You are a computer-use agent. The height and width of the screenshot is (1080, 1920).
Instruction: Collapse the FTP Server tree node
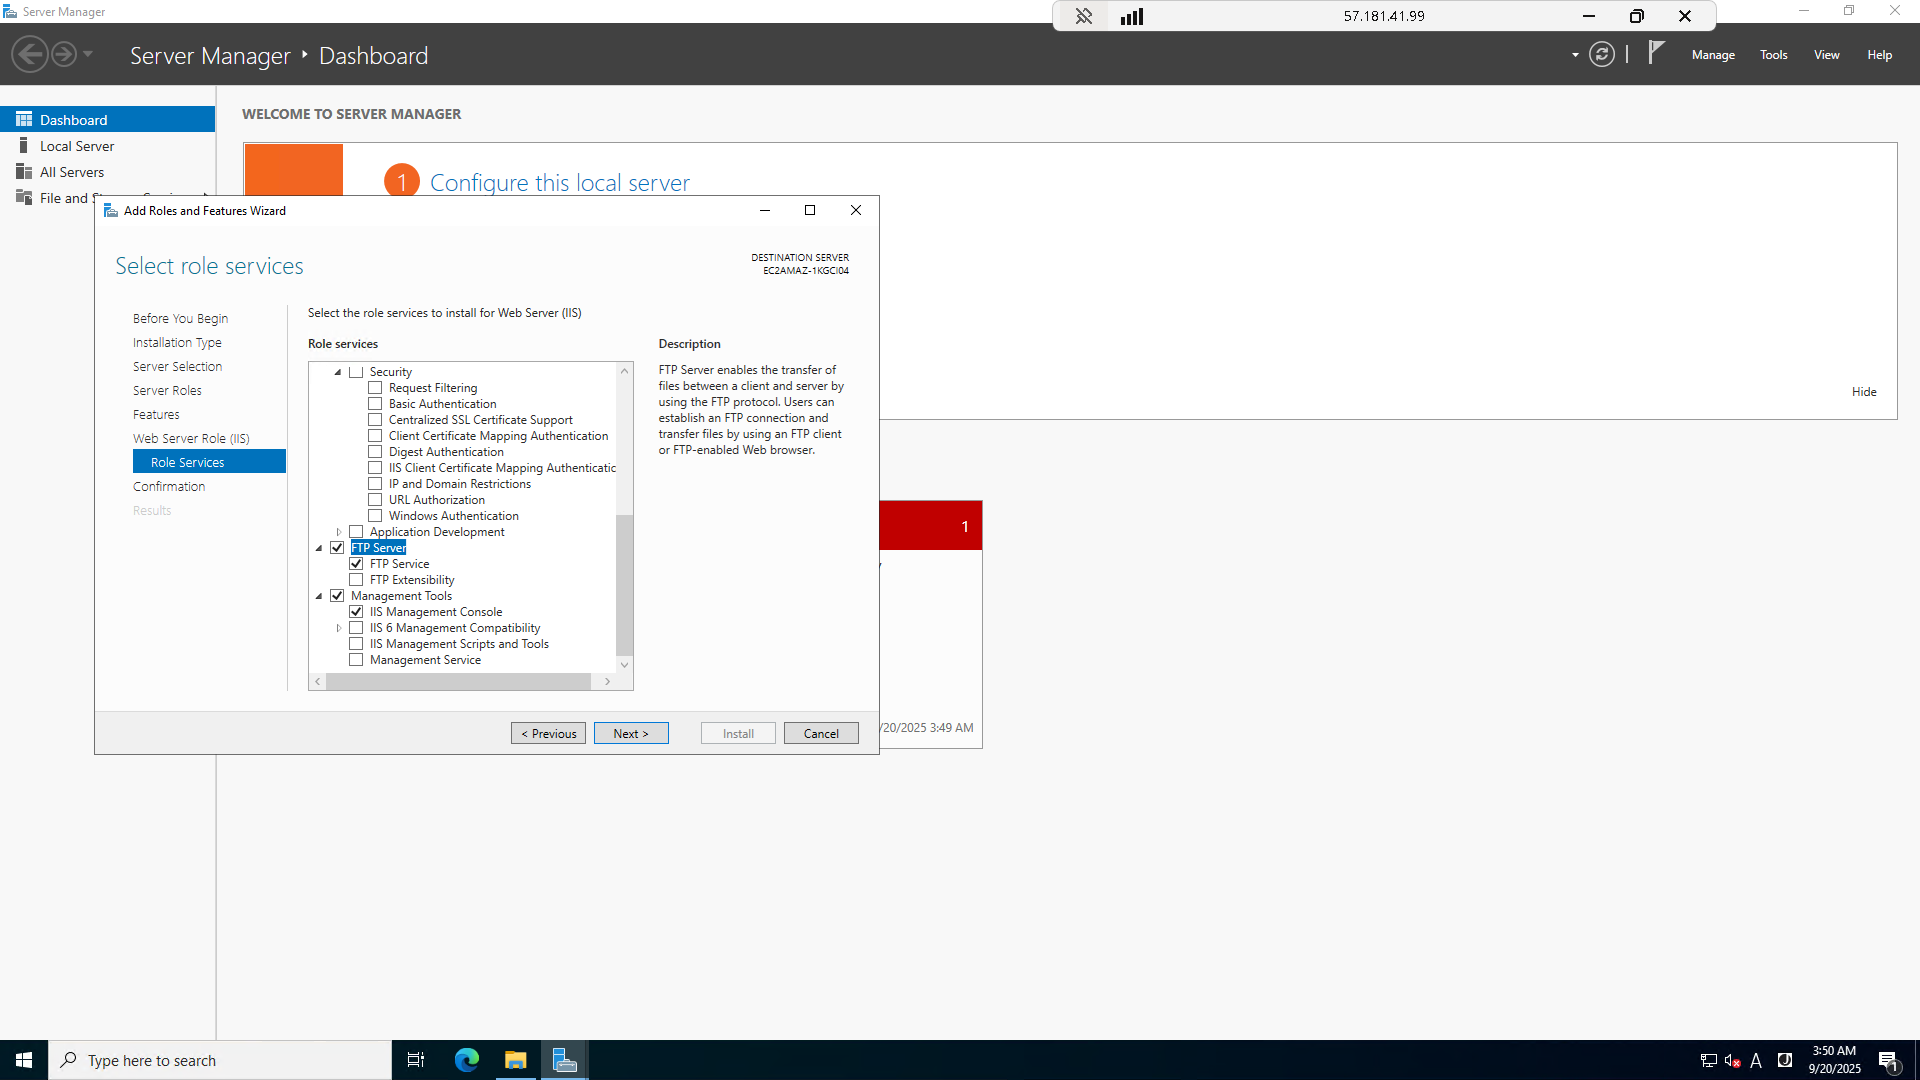point(319,548)
